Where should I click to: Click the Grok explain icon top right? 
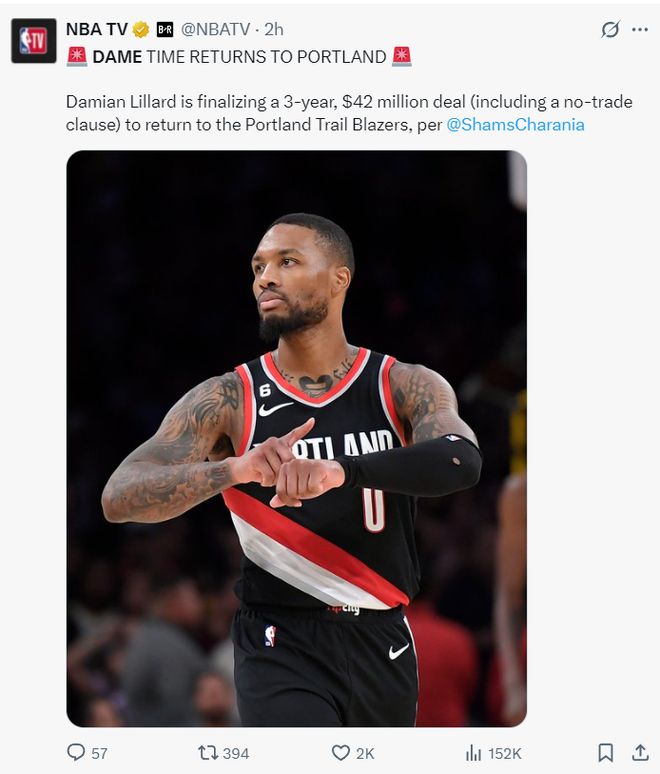(610, 30)
